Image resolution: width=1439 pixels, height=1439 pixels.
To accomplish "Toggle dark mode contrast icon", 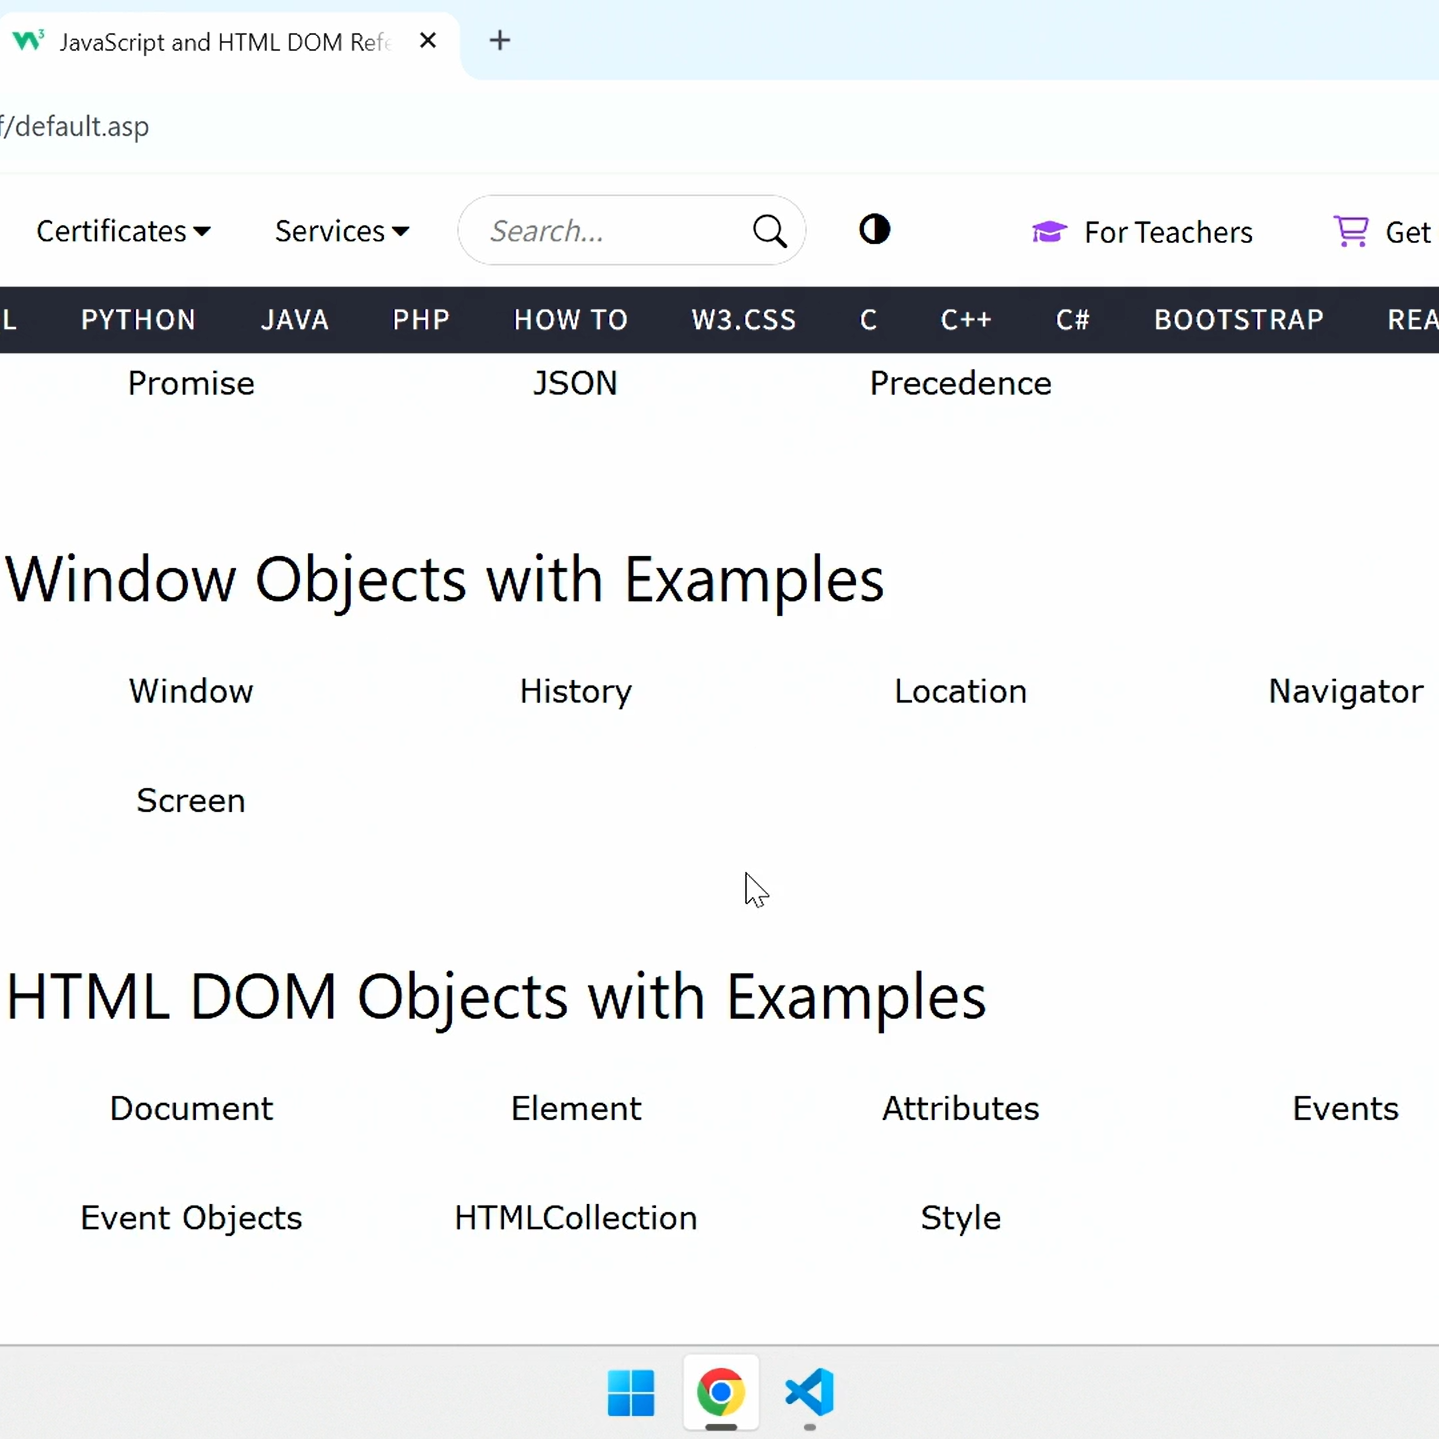I will coord(874,230).
